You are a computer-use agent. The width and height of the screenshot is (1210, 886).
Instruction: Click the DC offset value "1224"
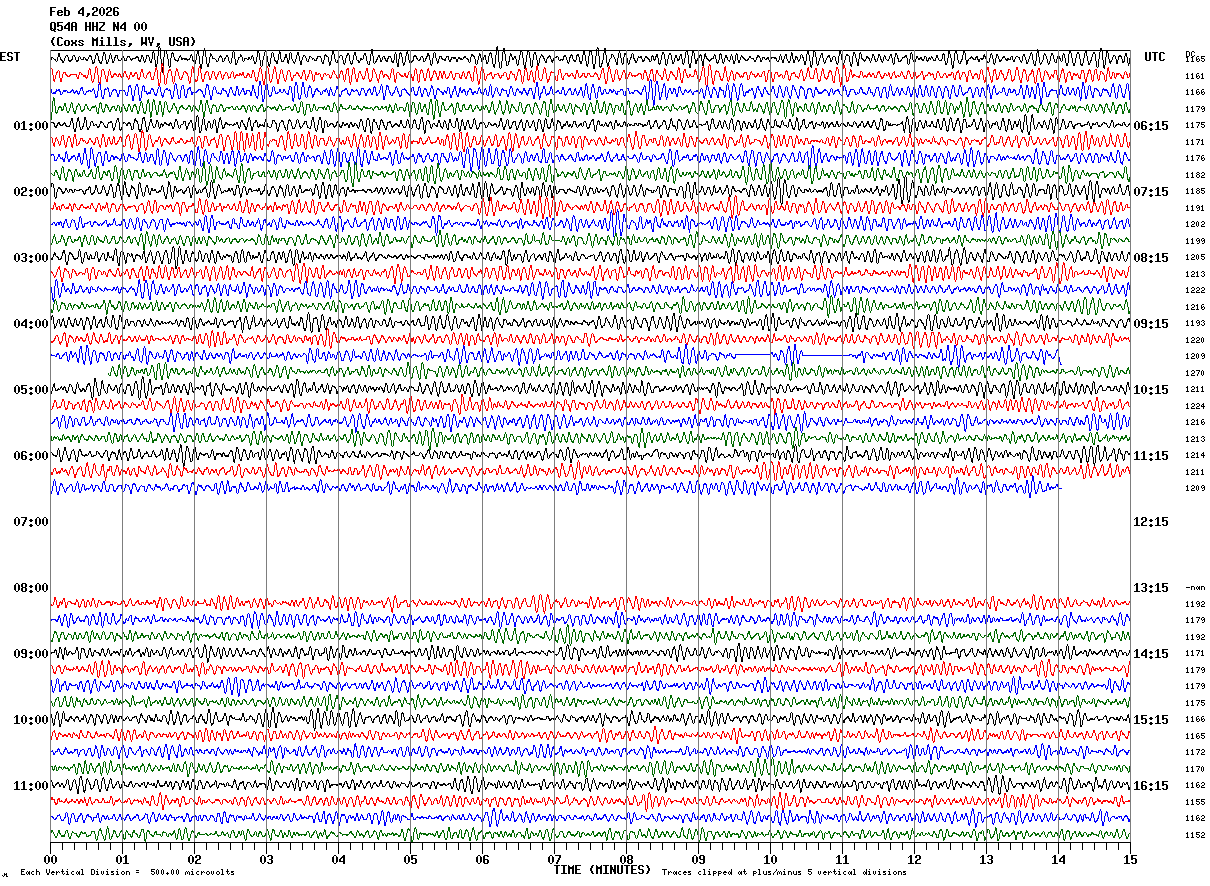tap(1195, 406)
